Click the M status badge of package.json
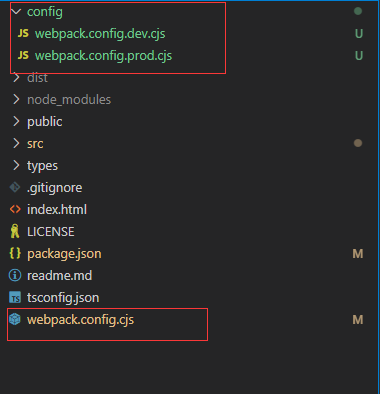This screenshot has height=394, width=380. (358, 254)
